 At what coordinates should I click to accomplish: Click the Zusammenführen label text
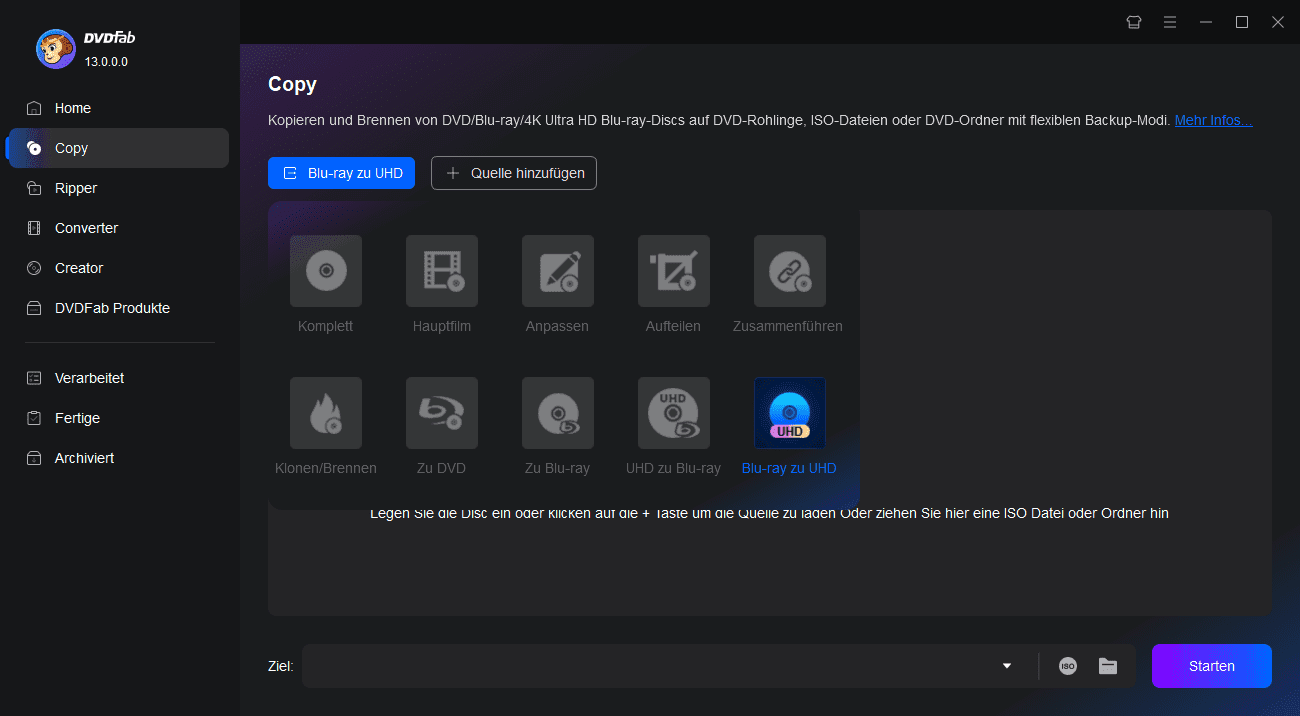[788, 326]
